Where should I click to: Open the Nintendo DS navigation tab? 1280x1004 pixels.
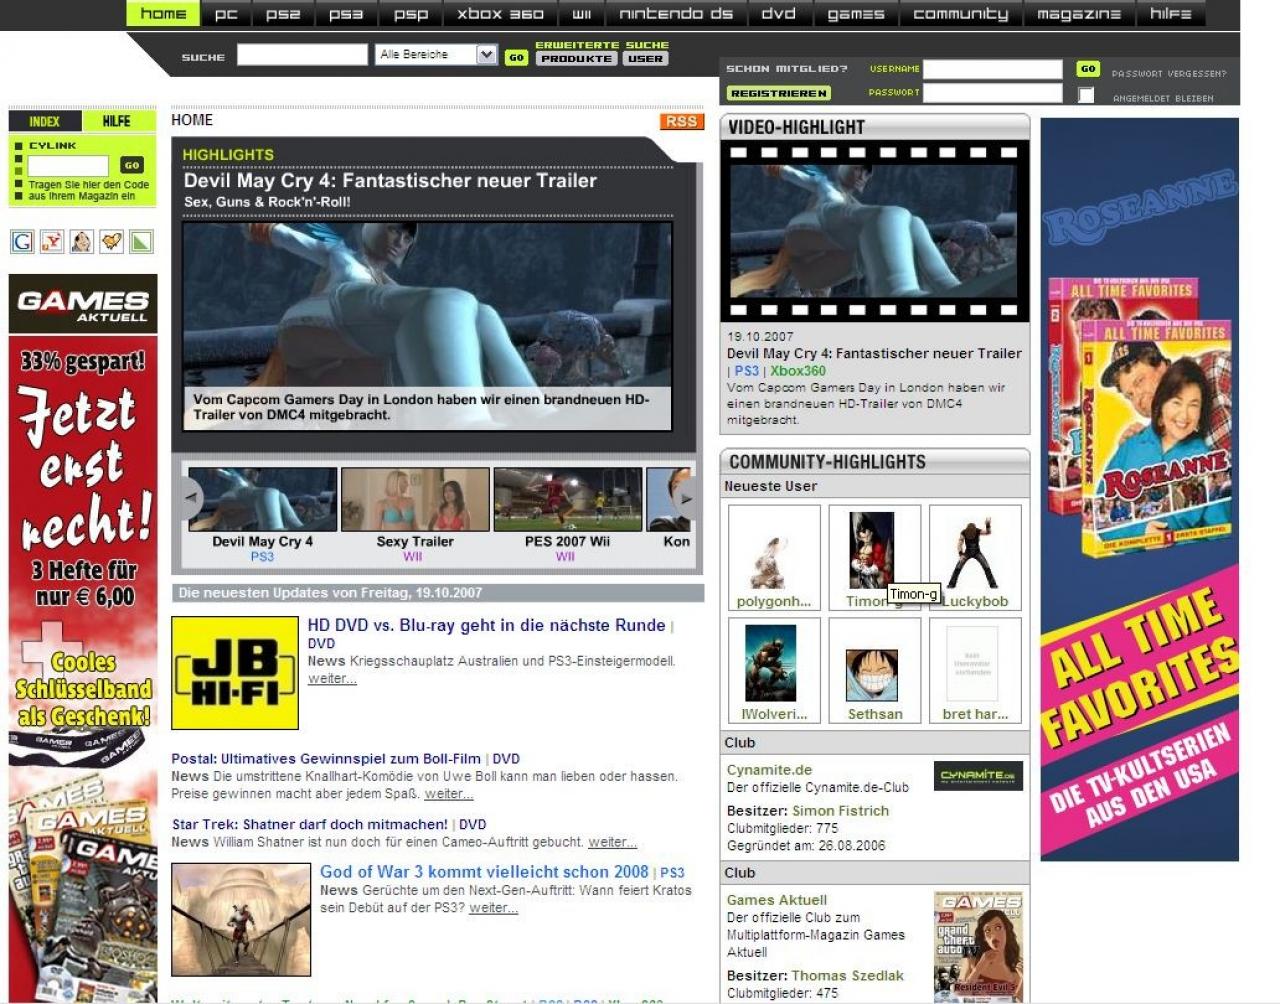pyautogui.click(x=676, y=13)
